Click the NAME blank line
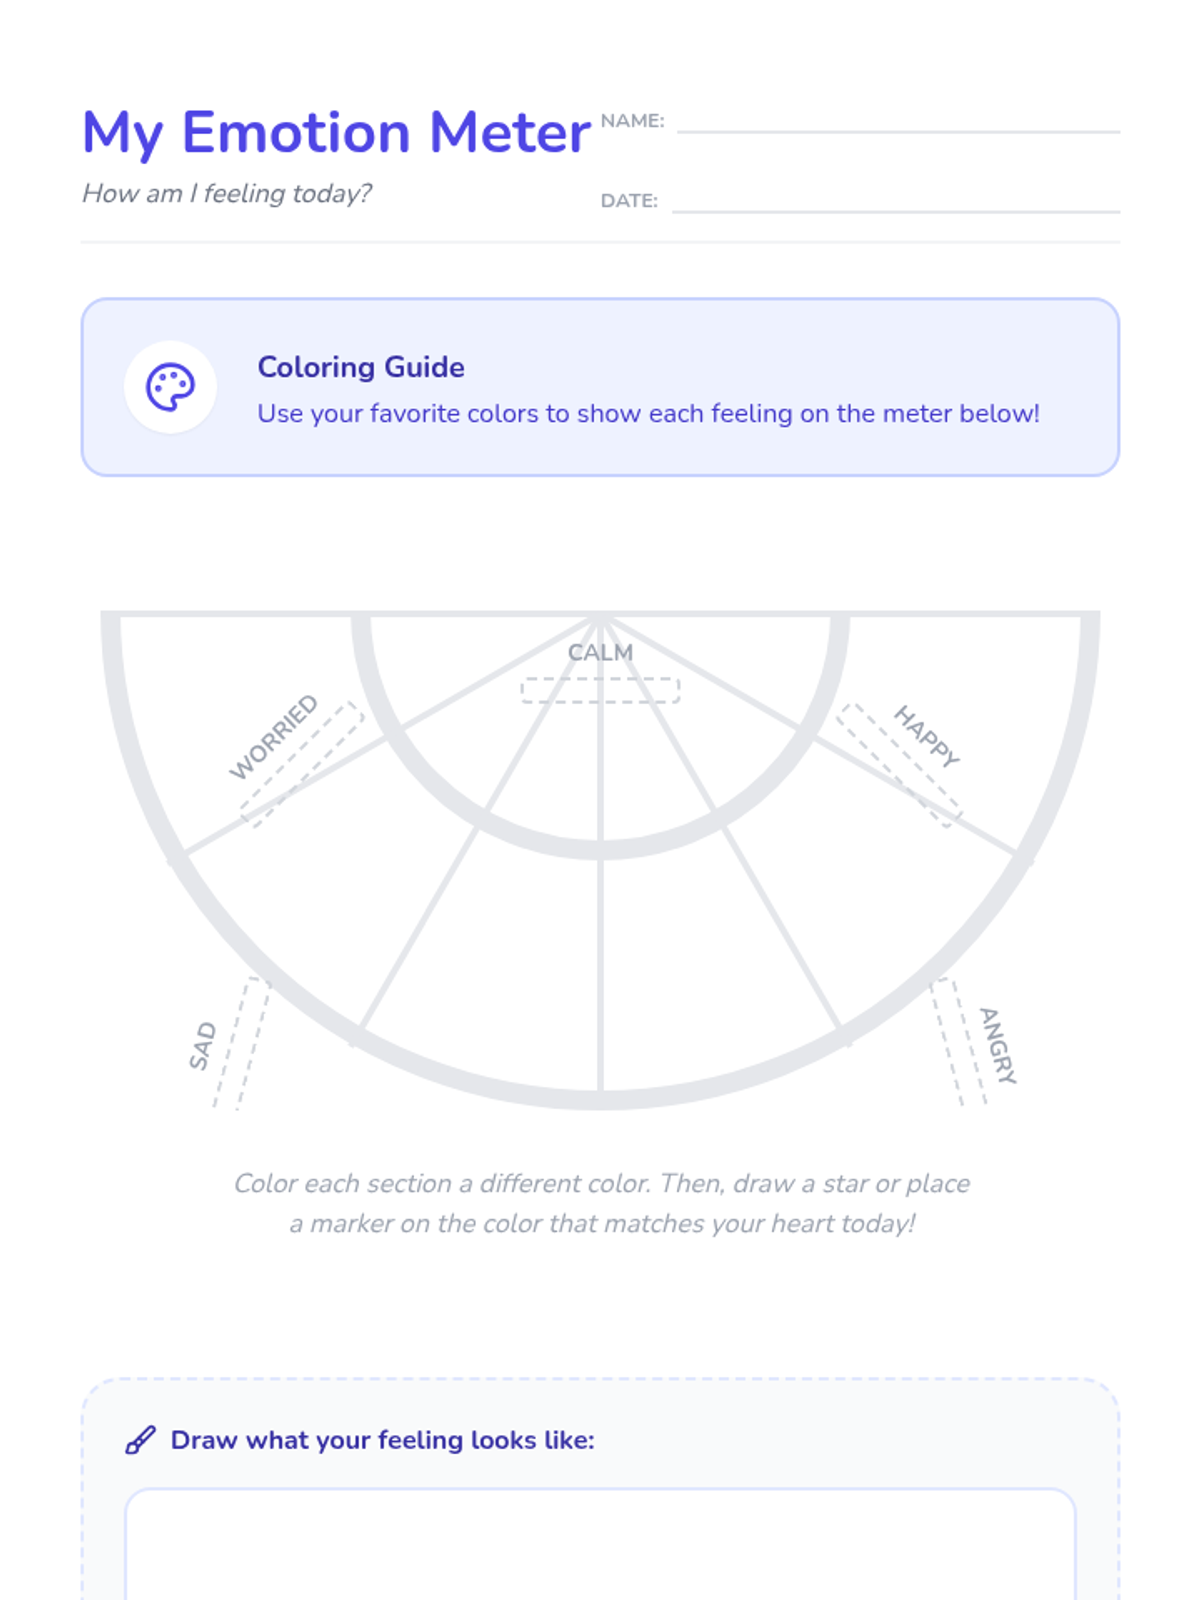 pos(897,130)
